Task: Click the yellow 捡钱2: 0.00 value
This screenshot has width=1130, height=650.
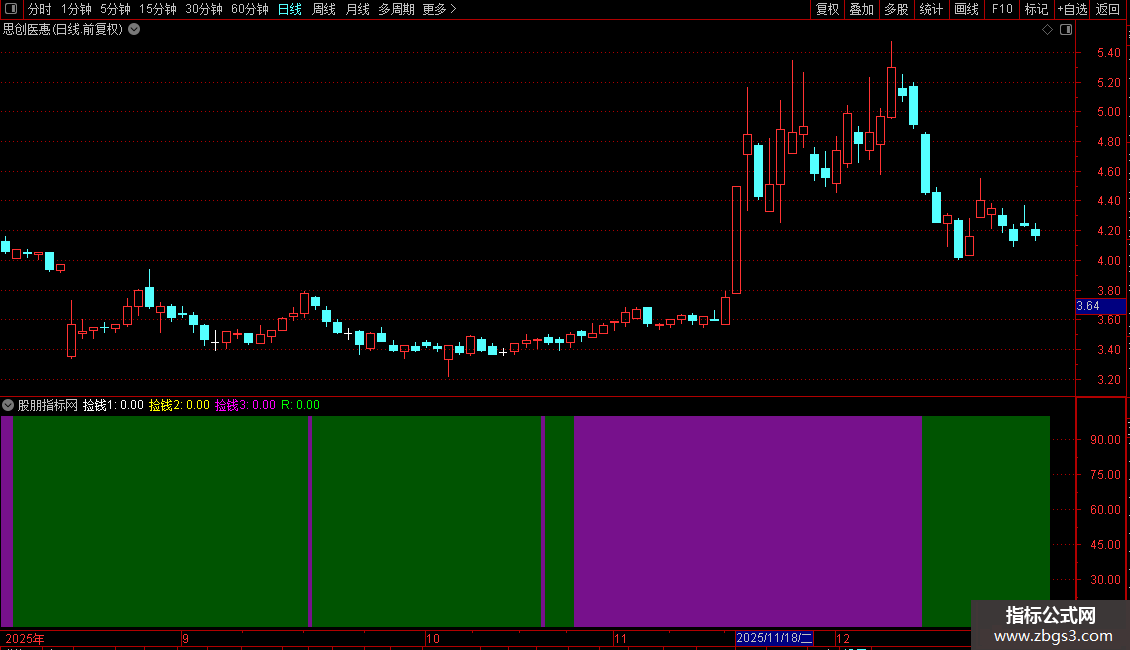Action: [179, 405]
